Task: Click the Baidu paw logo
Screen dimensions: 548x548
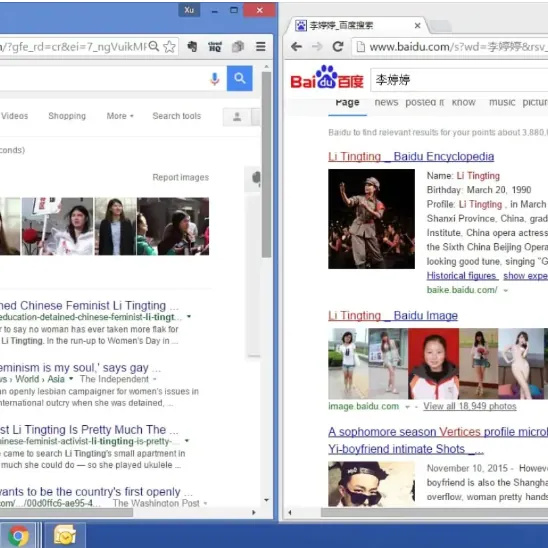Action: (x=327, y=77)
